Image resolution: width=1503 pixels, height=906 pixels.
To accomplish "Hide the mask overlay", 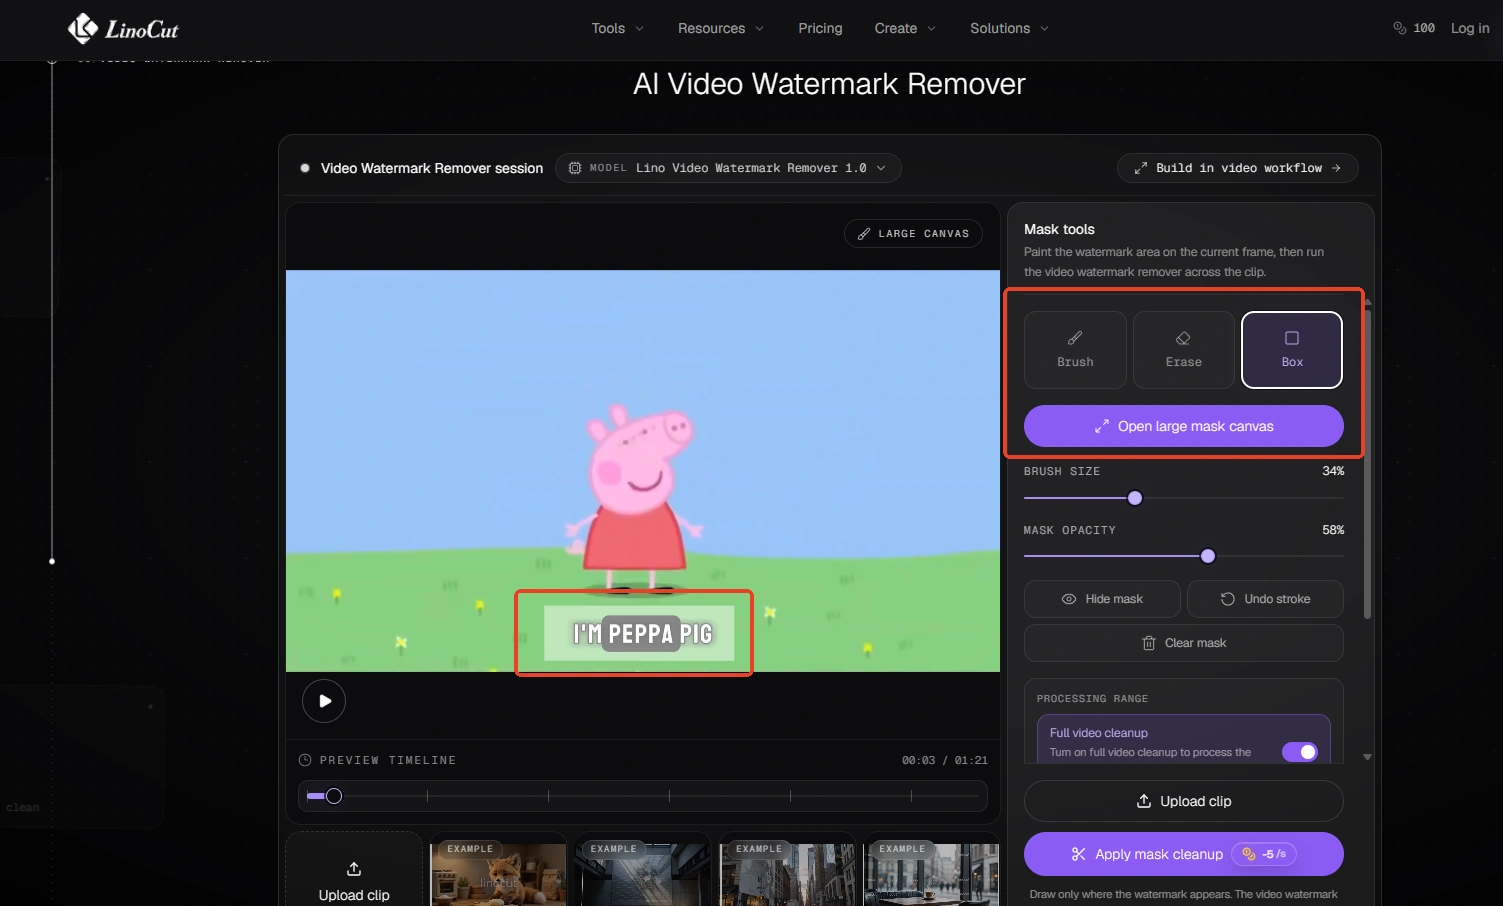I will [1102, 599].
